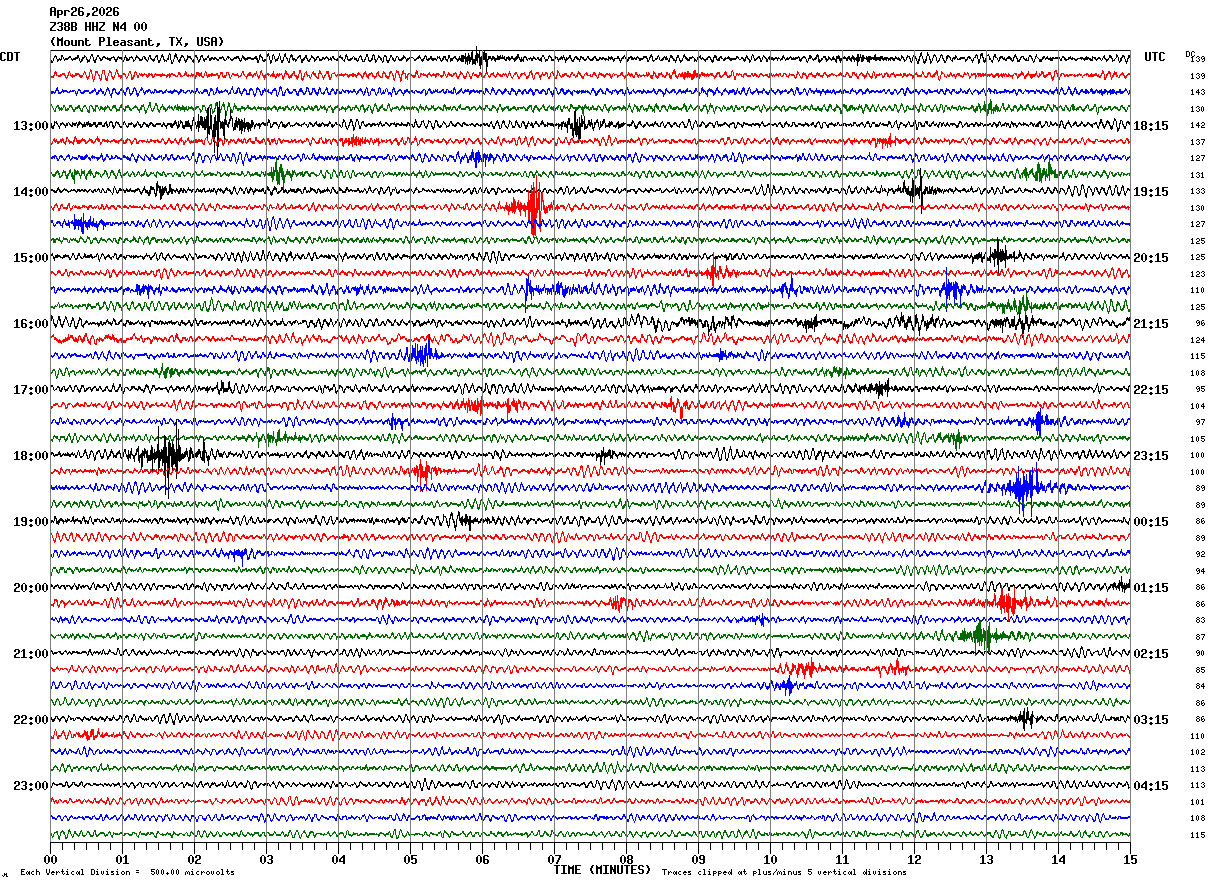
Task: Click the 20:00 CDT row label
Action: pyautogui.click(x=30, y=588)
